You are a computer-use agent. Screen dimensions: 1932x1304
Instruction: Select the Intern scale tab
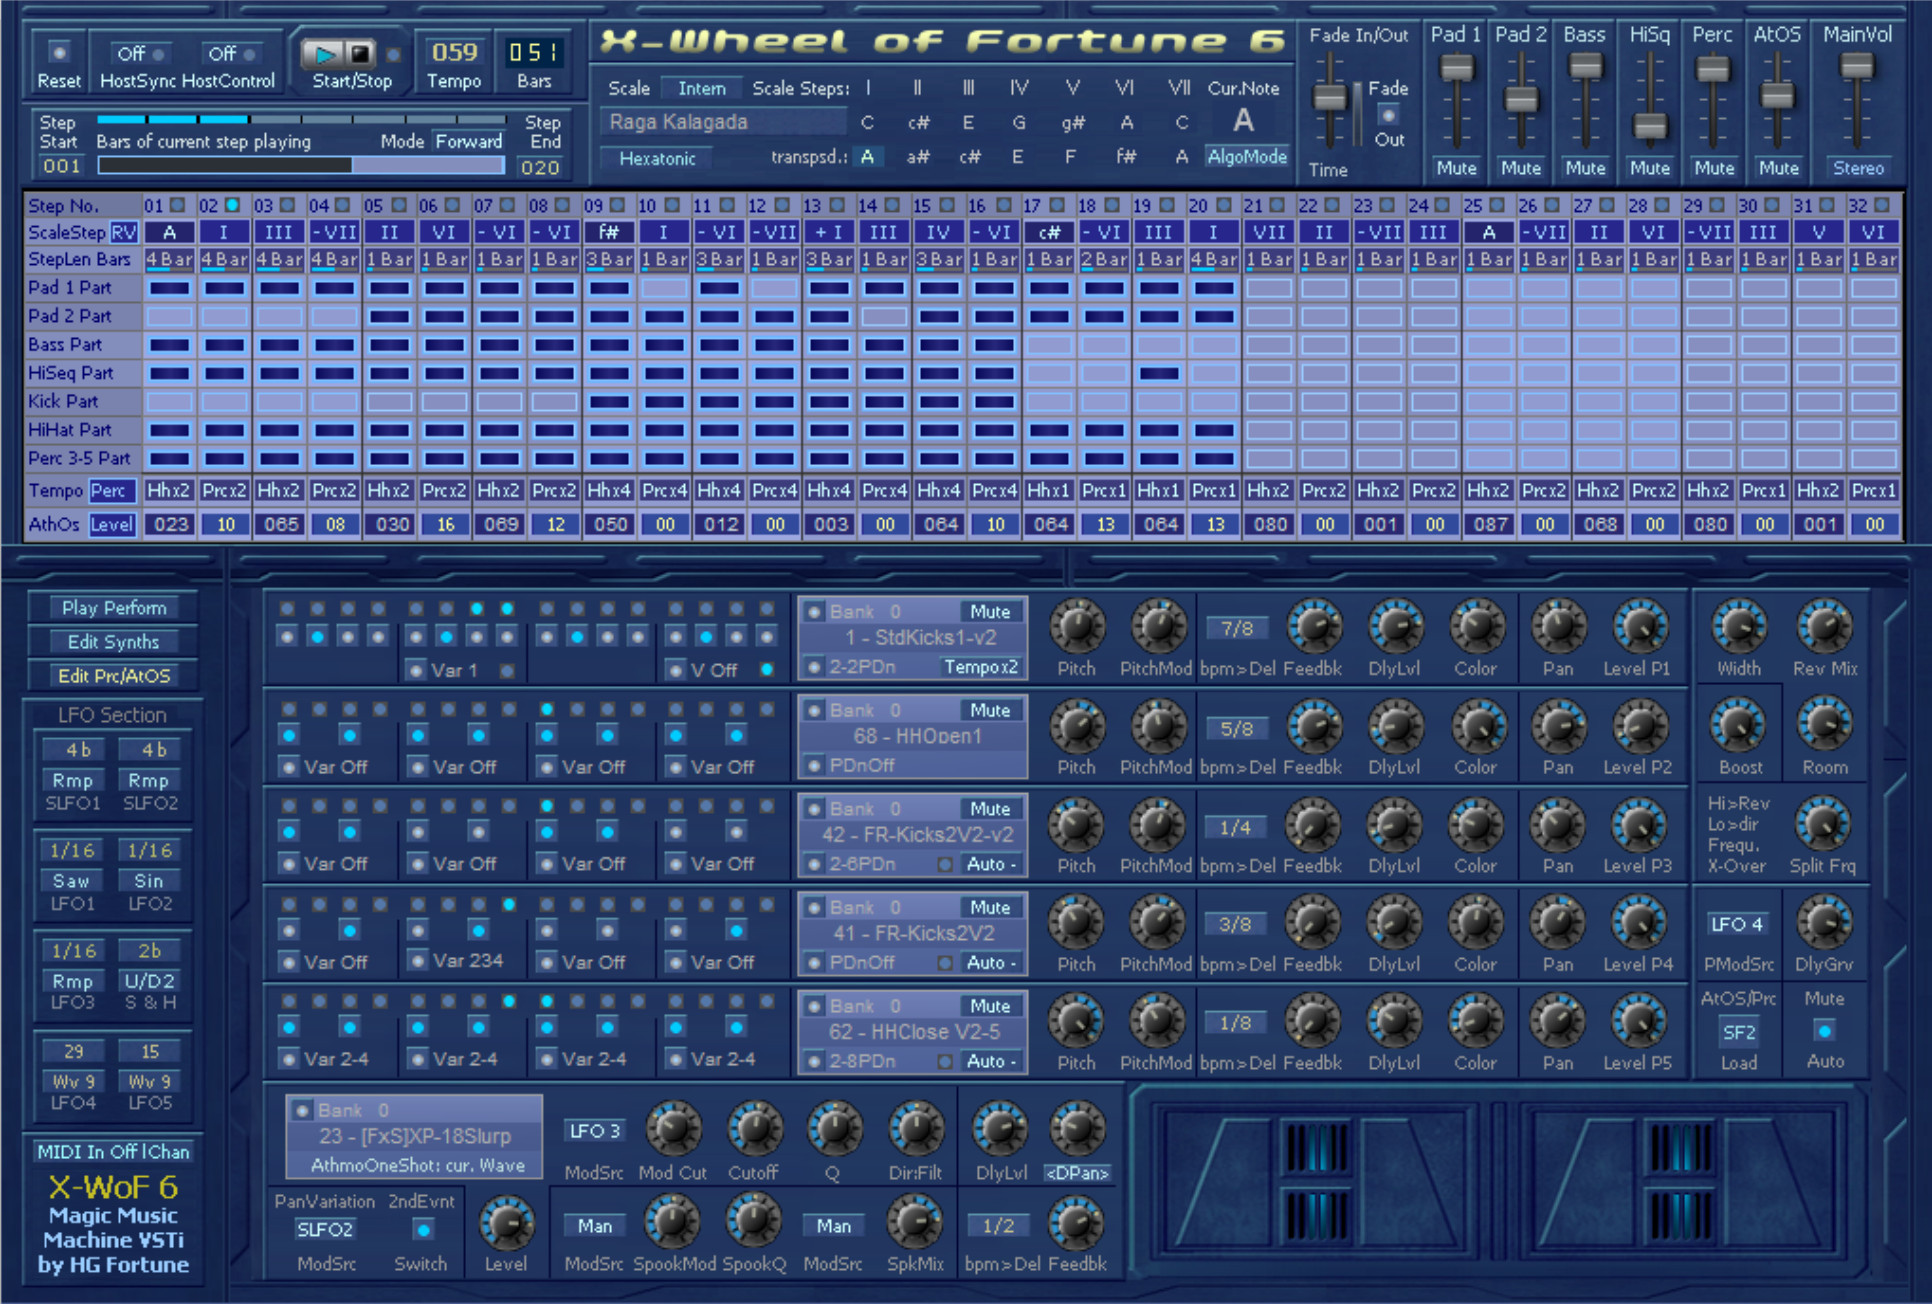point(702,88)
